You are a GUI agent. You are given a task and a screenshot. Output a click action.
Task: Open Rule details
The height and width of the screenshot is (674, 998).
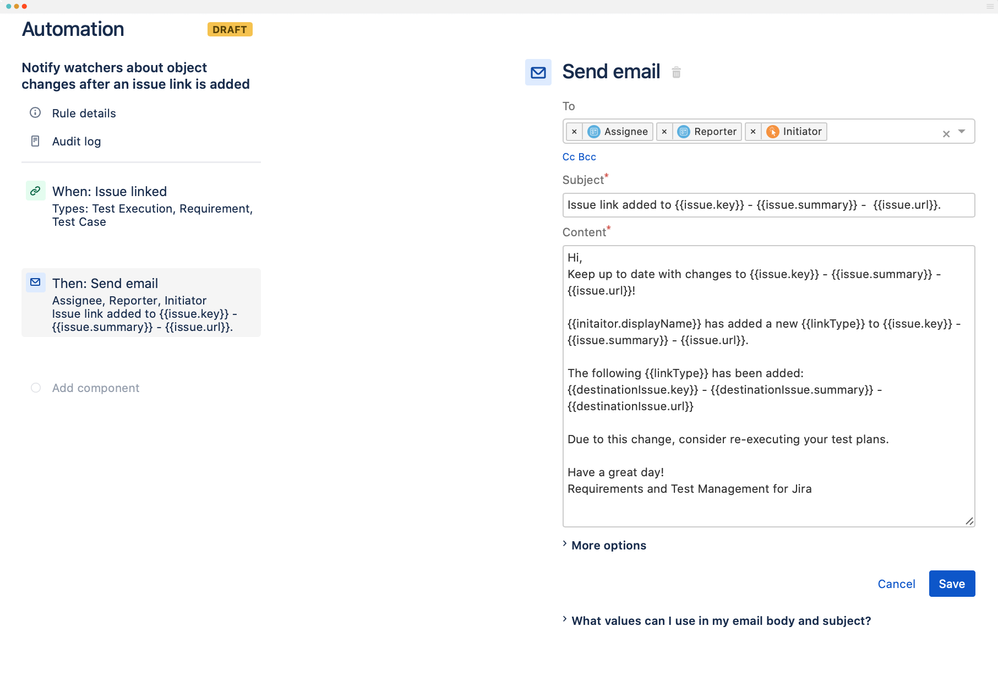[84, 113]
